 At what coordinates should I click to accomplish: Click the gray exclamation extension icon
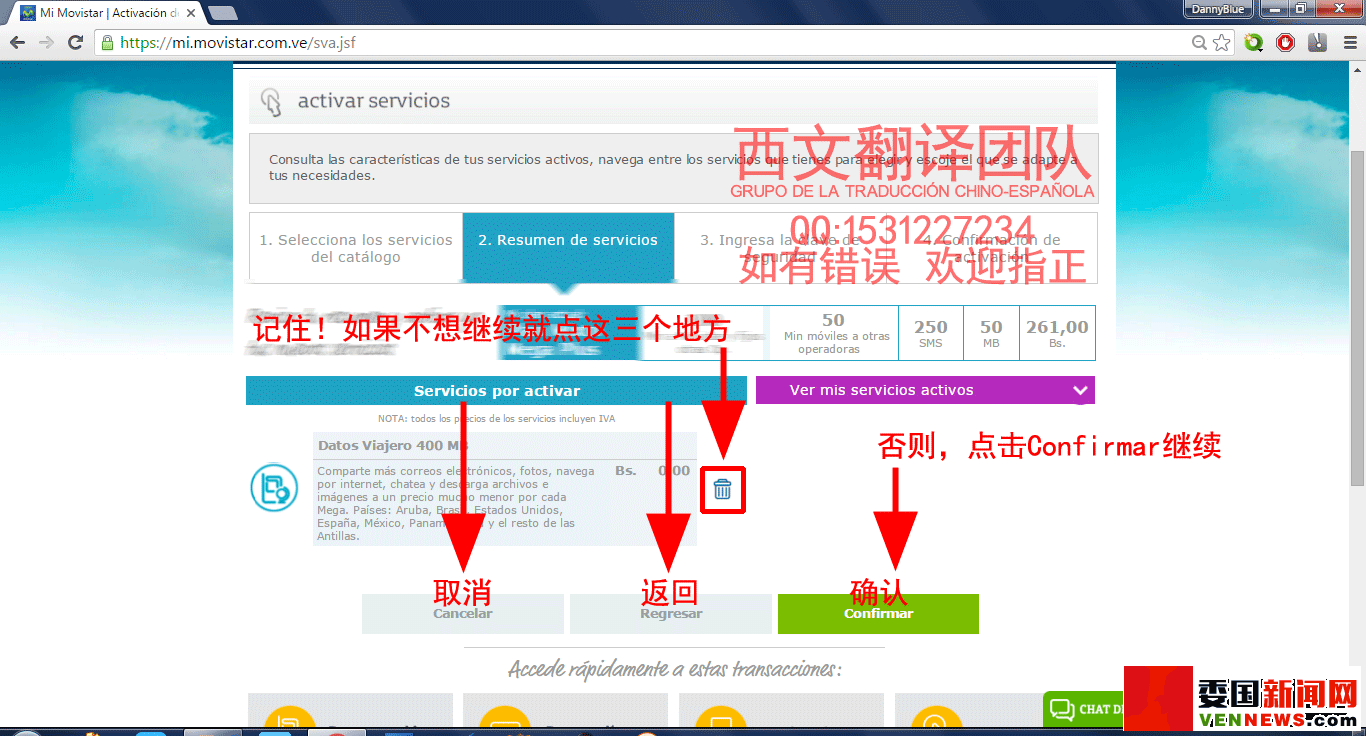click(1317, 43)
